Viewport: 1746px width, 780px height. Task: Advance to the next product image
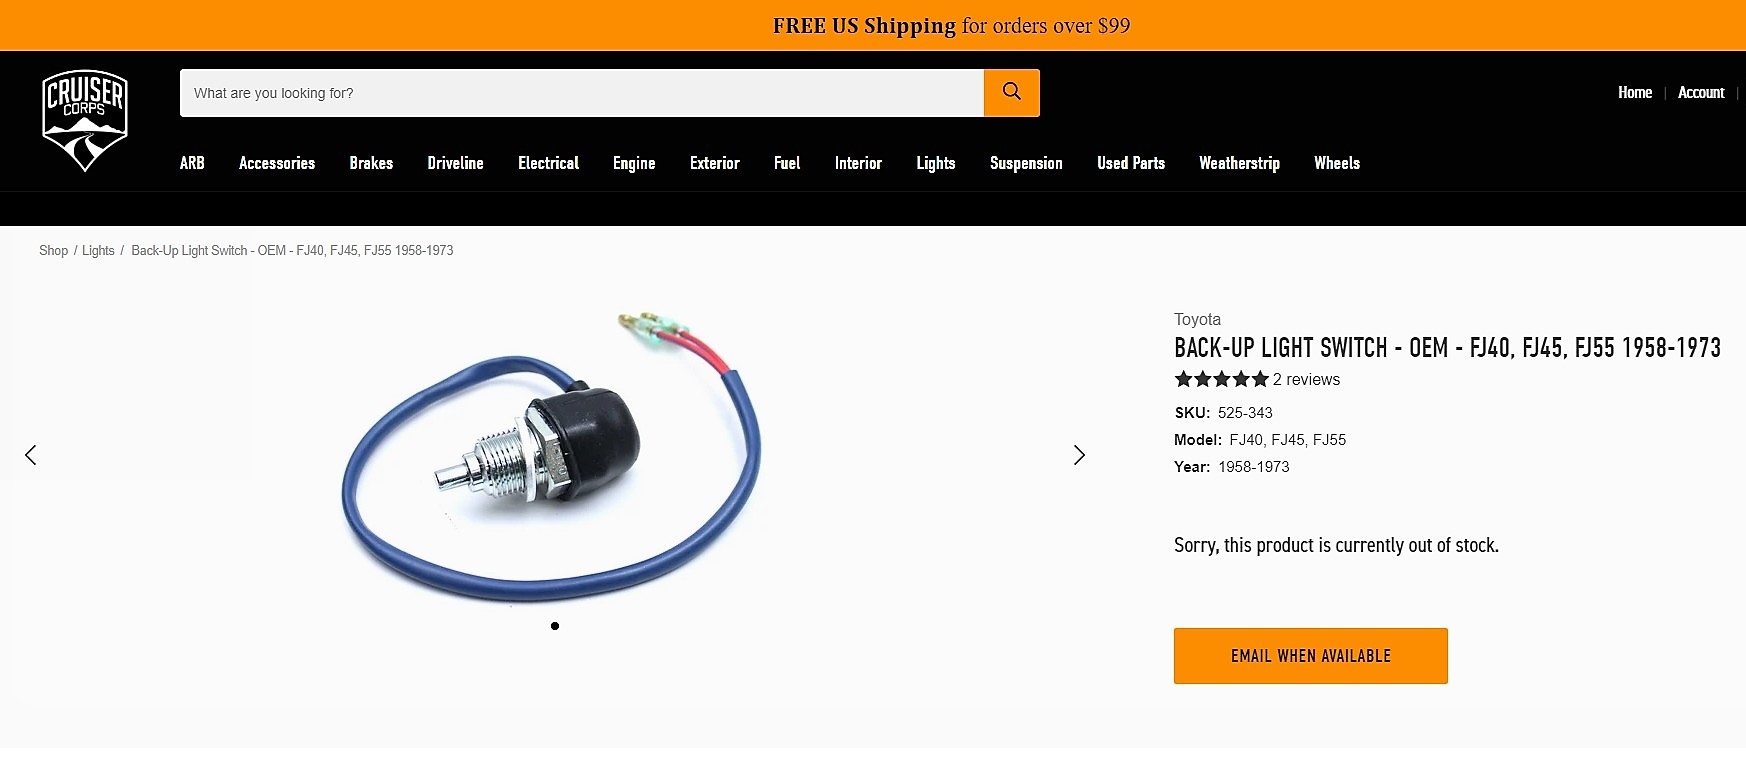[x=1079, y=455]
